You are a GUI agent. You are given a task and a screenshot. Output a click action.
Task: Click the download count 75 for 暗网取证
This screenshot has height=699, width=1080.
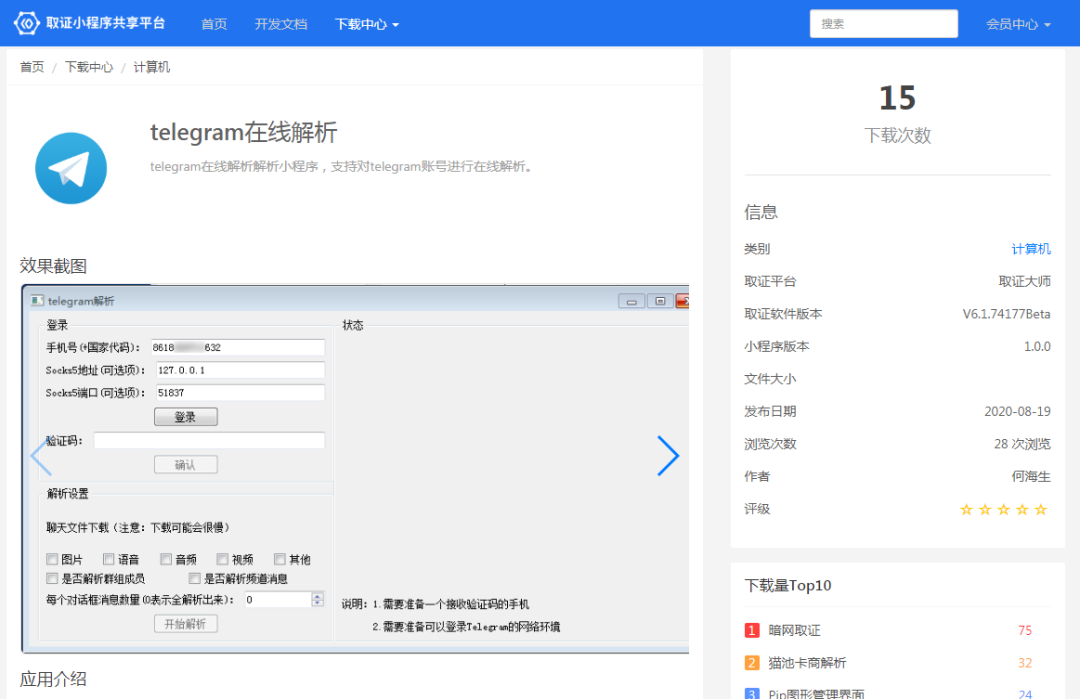pyautogui.click(x=1025, y=630)
